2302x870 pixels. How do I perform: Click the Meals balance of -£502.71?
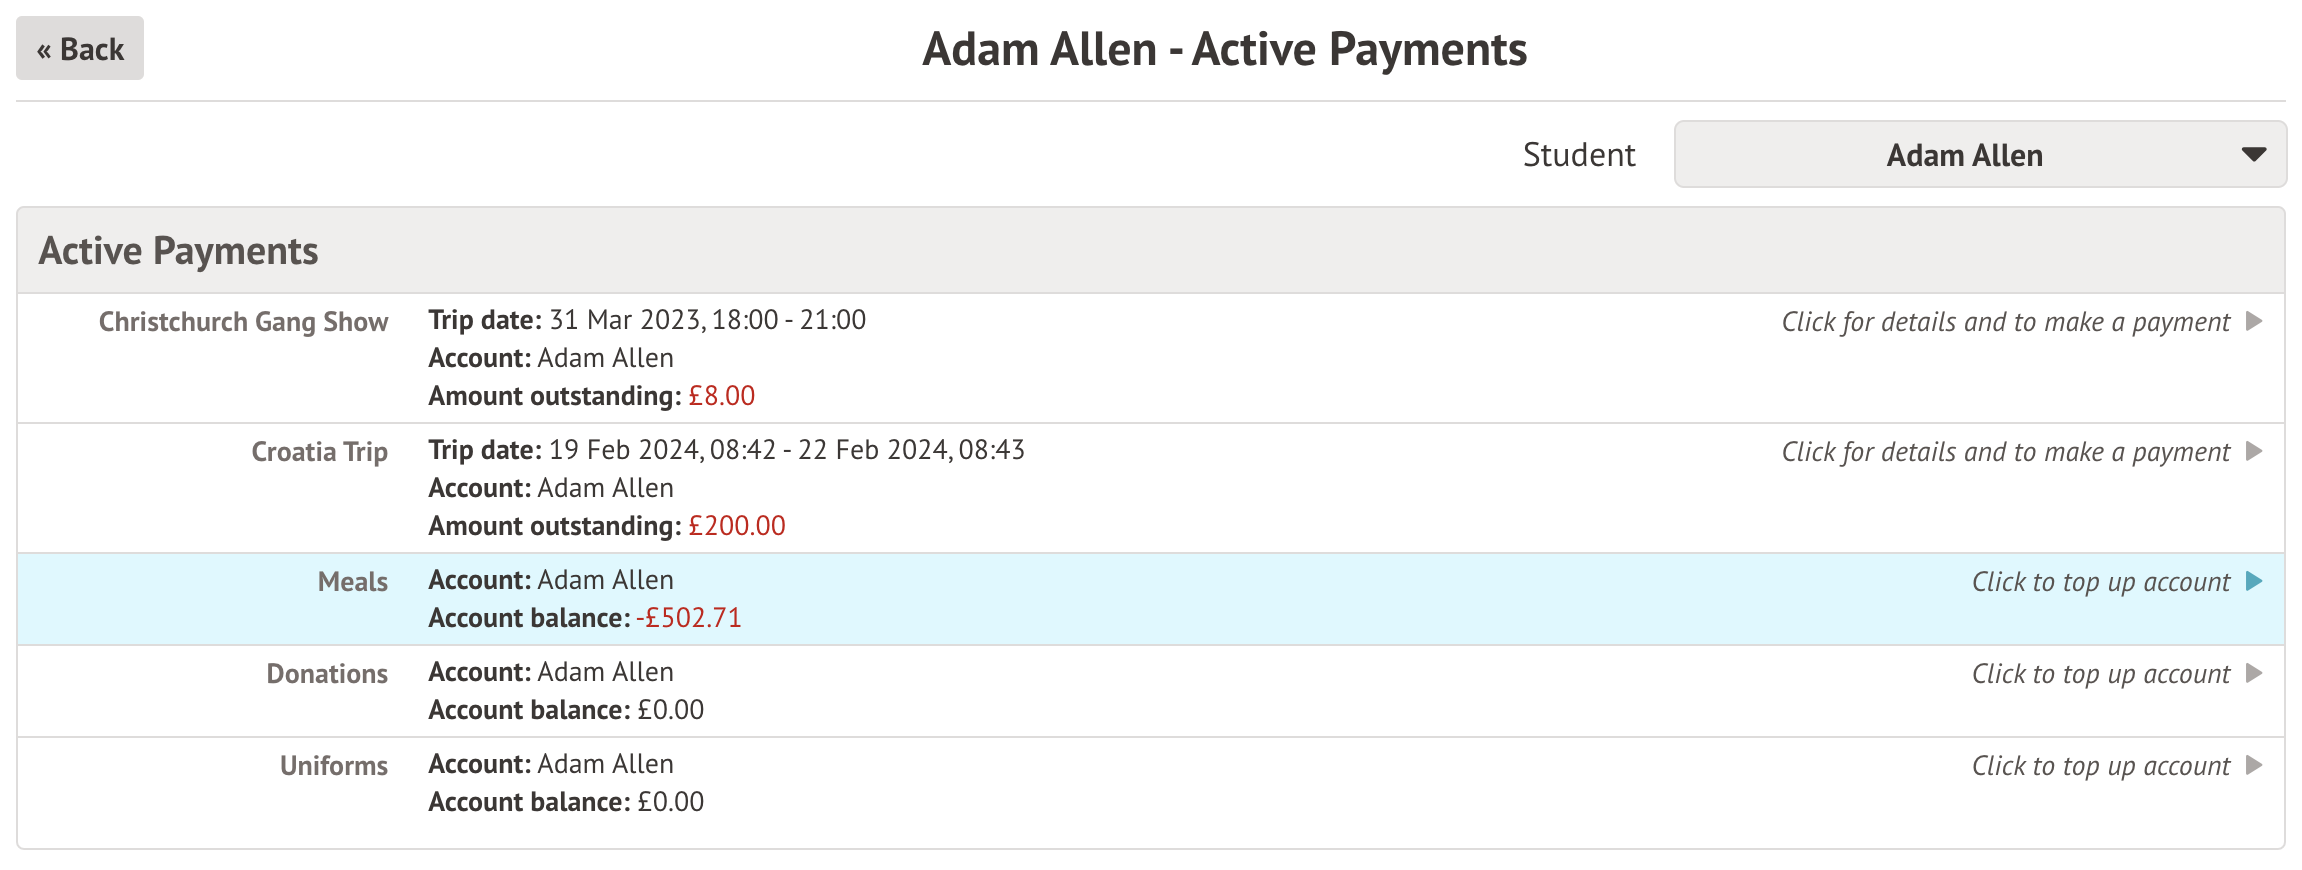tap(688, 618)
